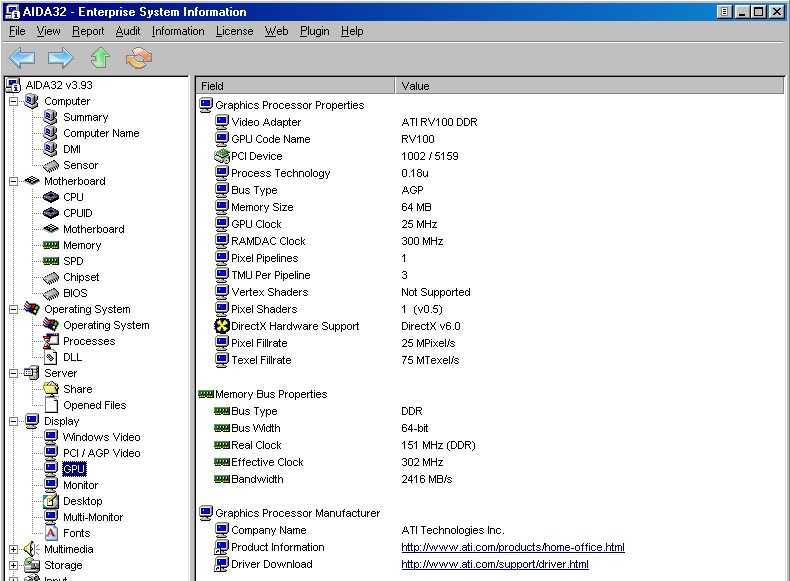
Task: Select the Monitor tree item
Action: [80, 485]
